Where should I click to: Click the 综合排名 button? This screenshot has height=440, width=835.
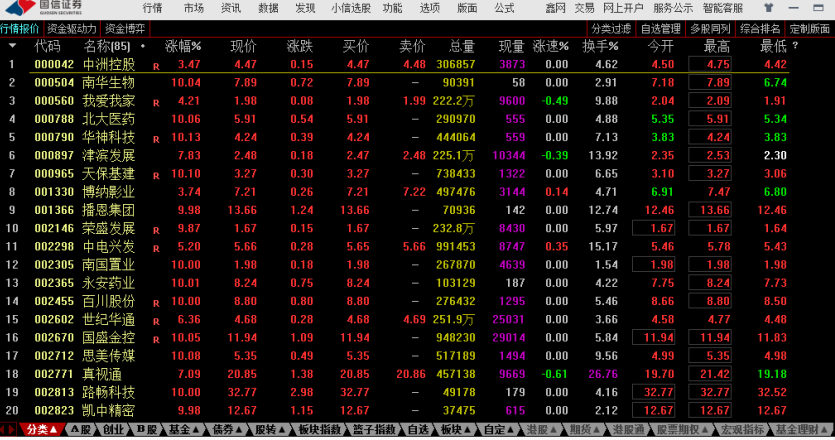tap(760, 29)
